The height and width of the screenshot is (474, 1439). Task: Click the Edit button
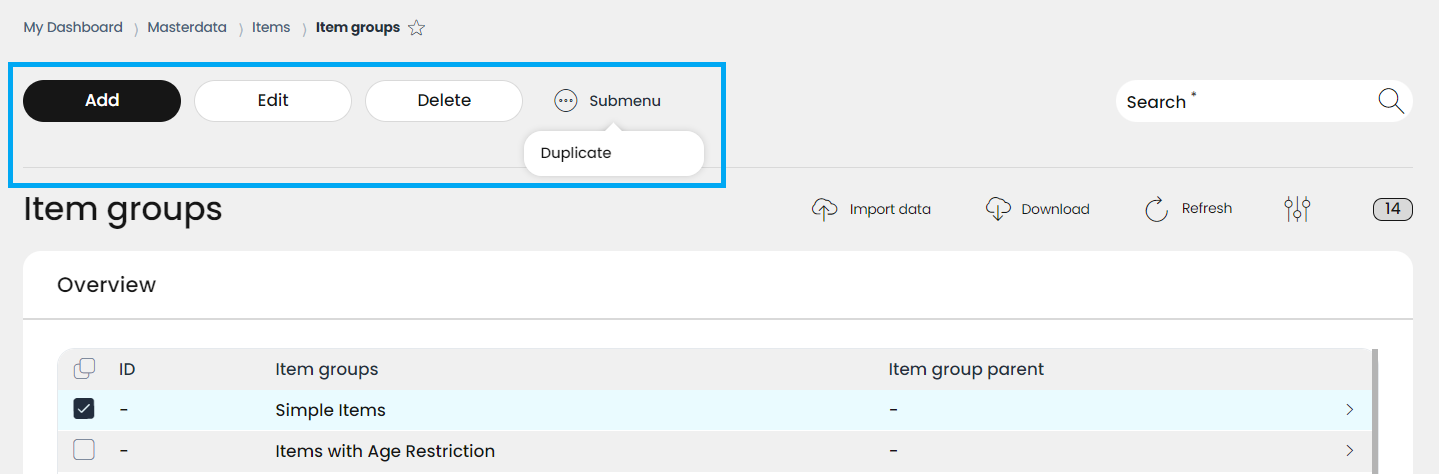coord(273,101)
